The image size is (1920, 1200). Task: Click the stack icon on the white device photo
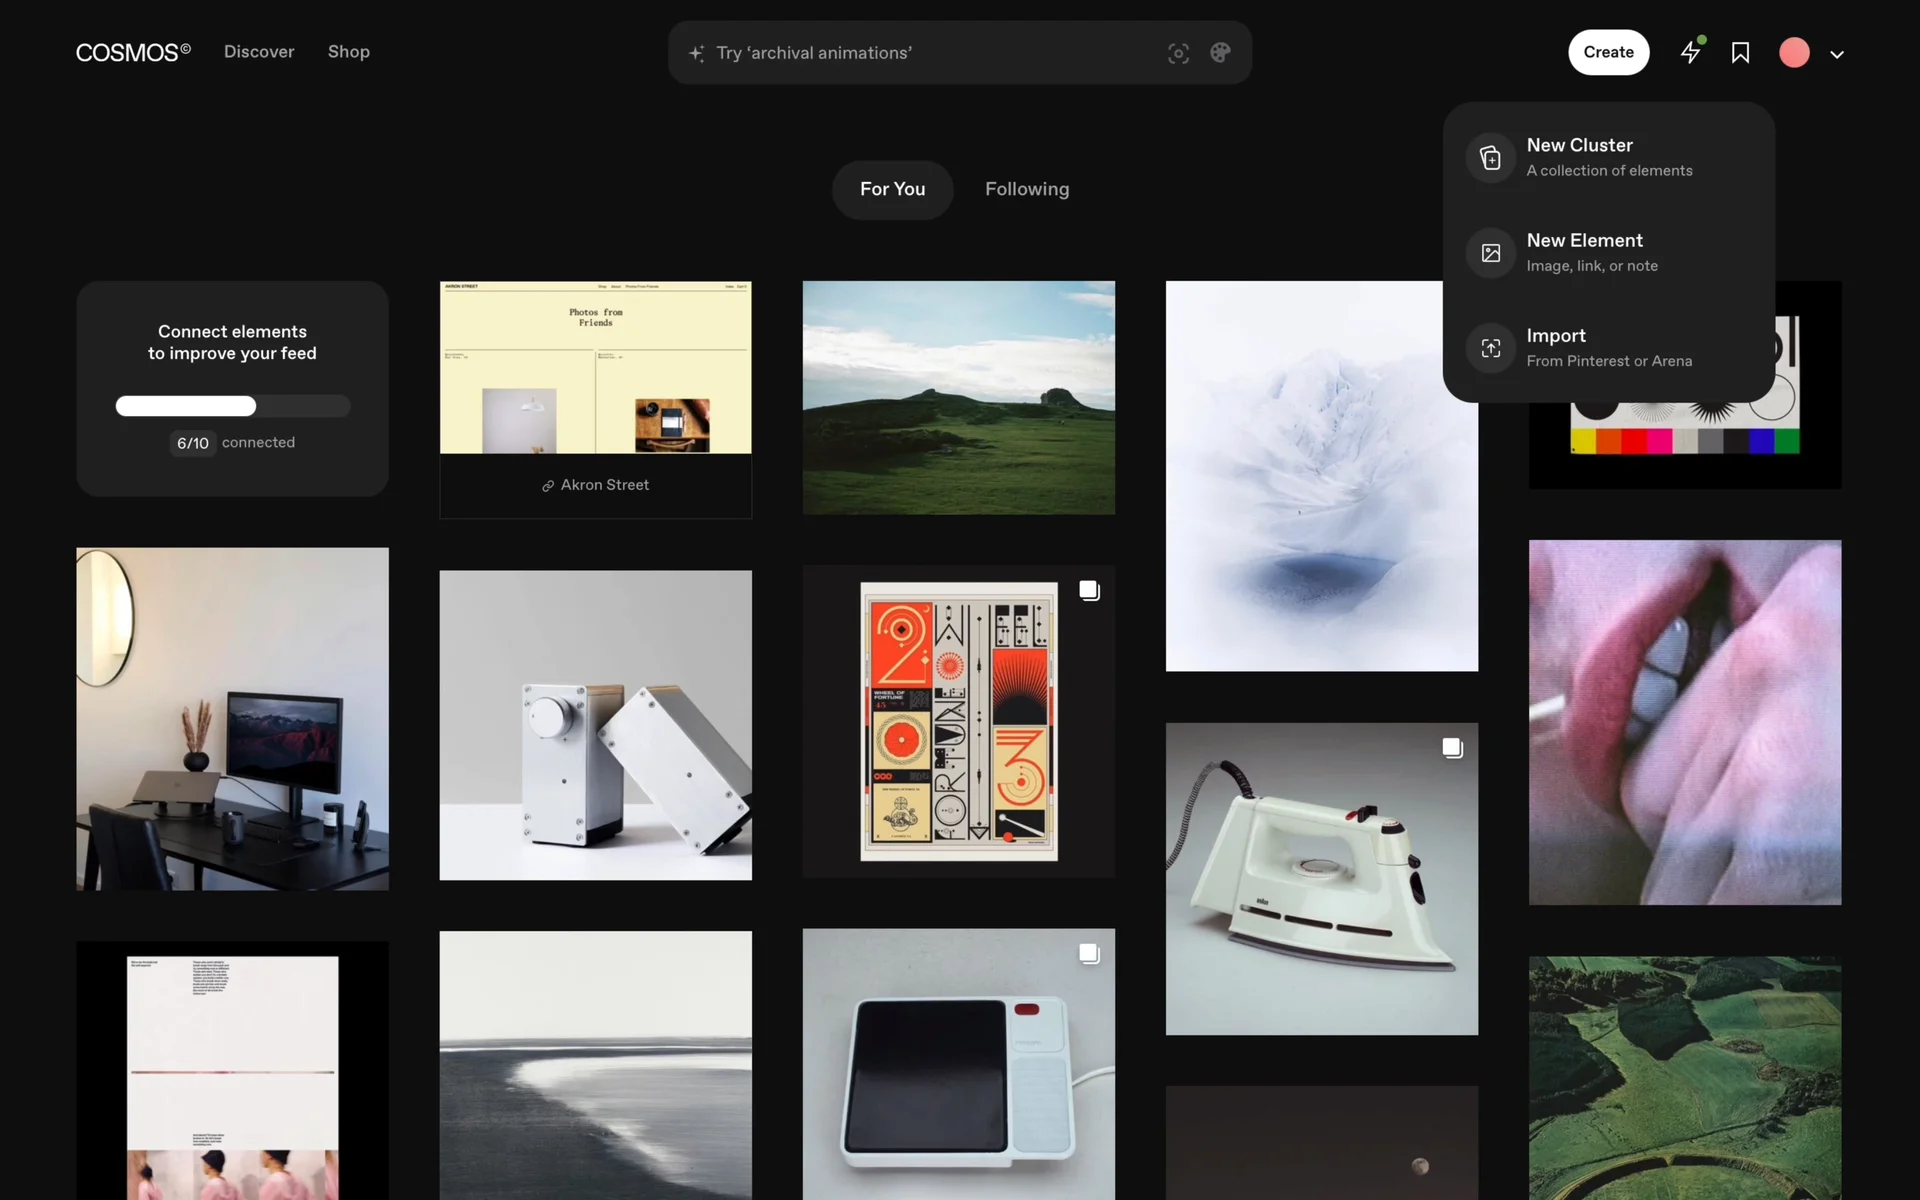click(1089, 954)
